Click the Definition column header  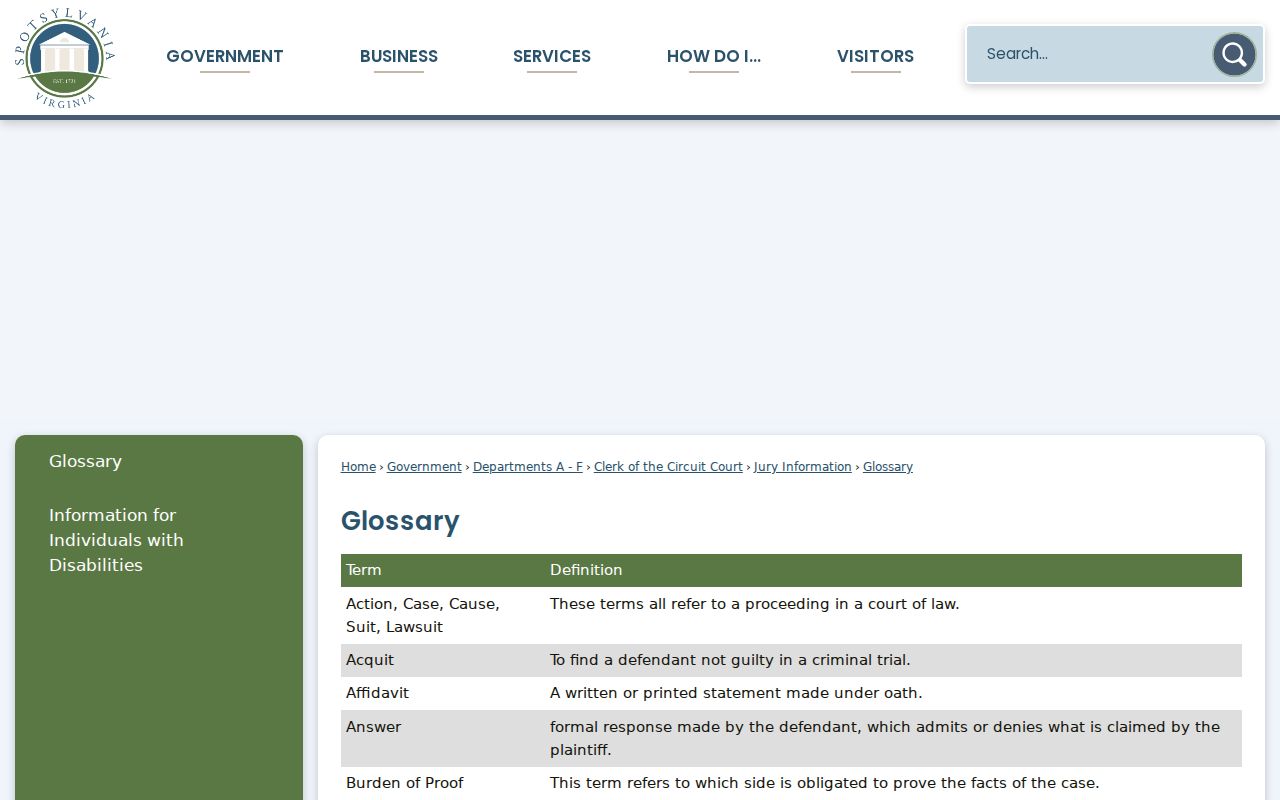(893, 570)
